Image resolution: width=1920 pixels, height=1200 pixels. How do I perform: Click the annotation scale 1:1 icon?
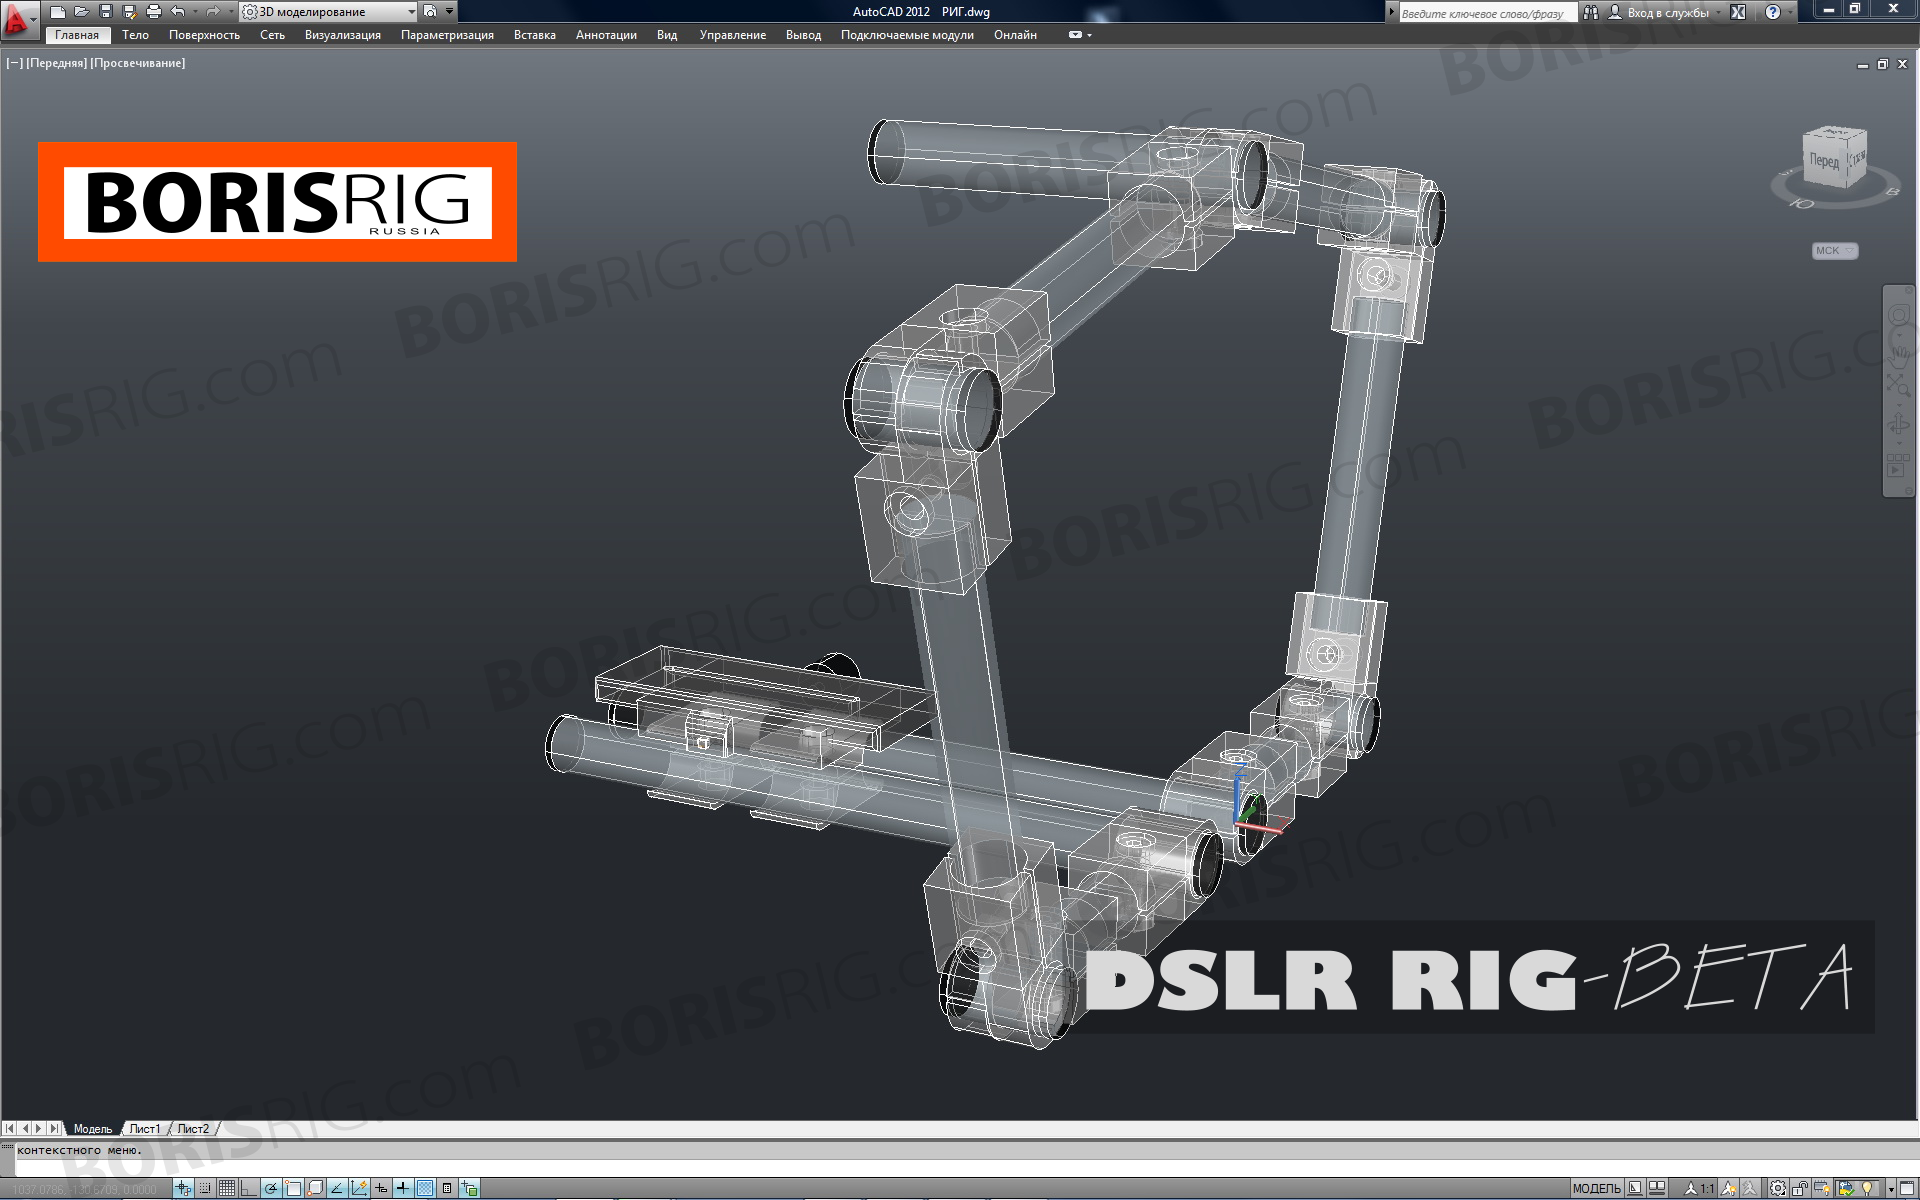point(1698,1188)
